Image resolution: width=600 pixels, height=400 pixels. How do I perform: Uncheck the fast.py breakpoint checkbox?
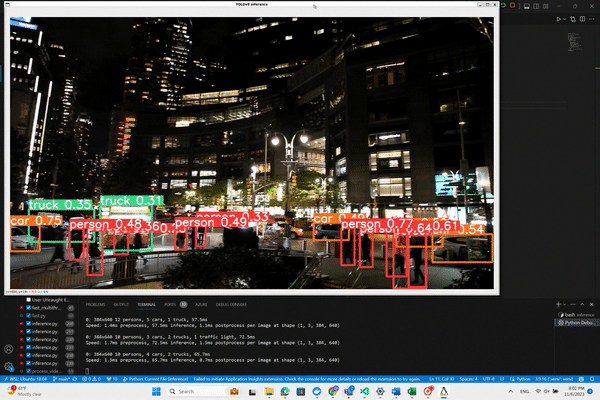28,316
